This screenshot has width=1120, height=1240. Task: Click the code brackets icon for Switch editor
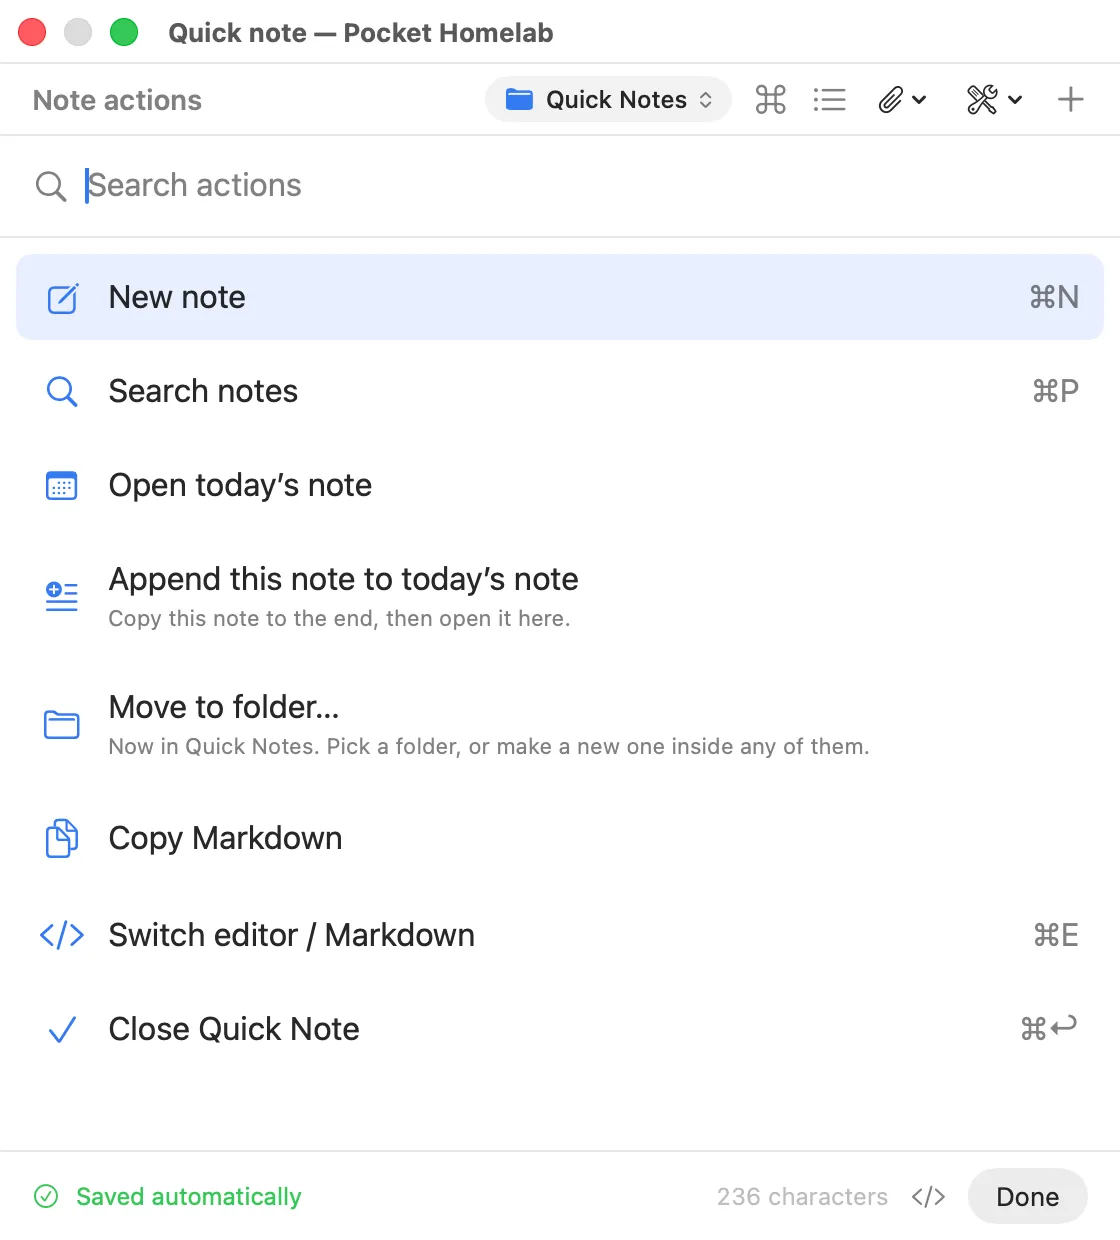pyautogui.click(x=62, y=935)
